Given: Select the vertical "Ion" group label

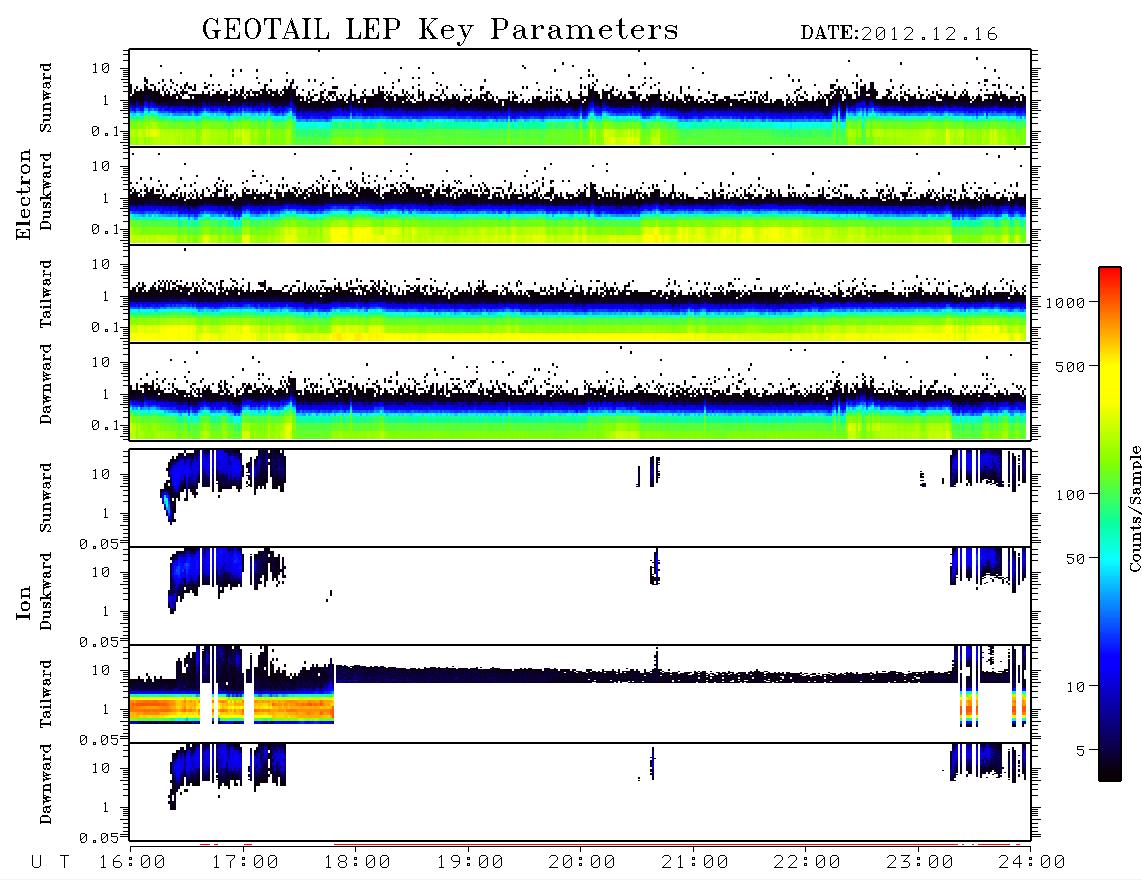Looking at the screenshot, I should click(24, 602).
